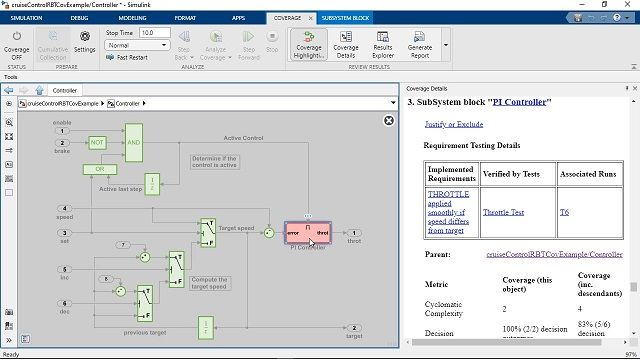Expand the Review Results gallery arrow

[x=446, y=45]
